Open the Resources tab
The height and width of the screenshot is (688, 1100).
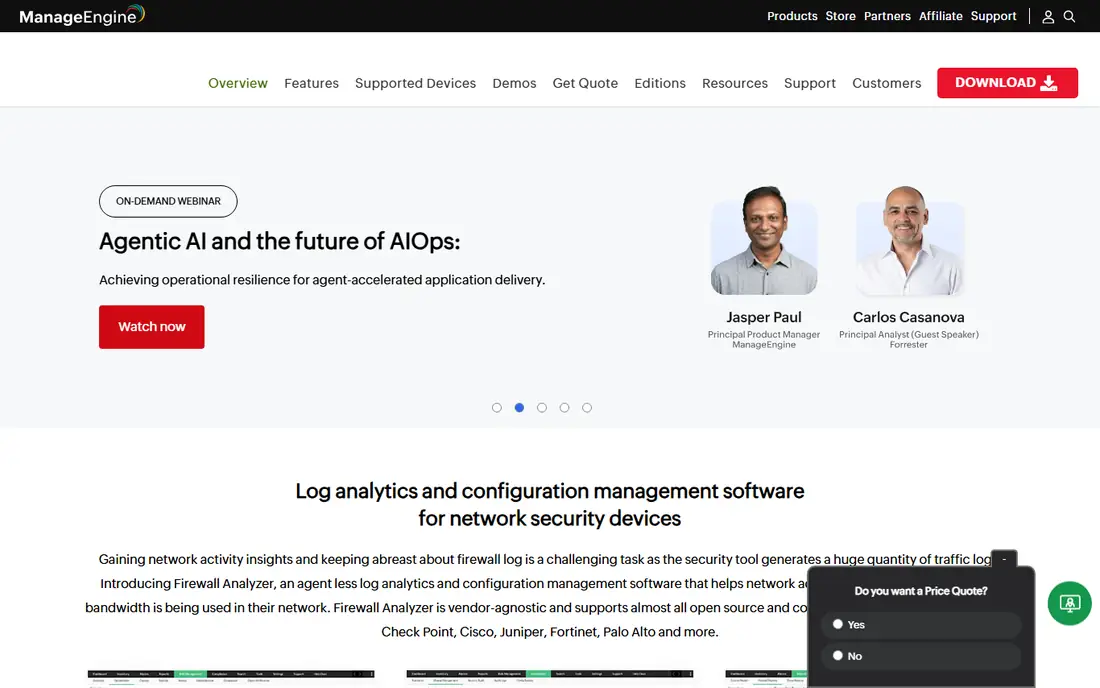[735, 83]
